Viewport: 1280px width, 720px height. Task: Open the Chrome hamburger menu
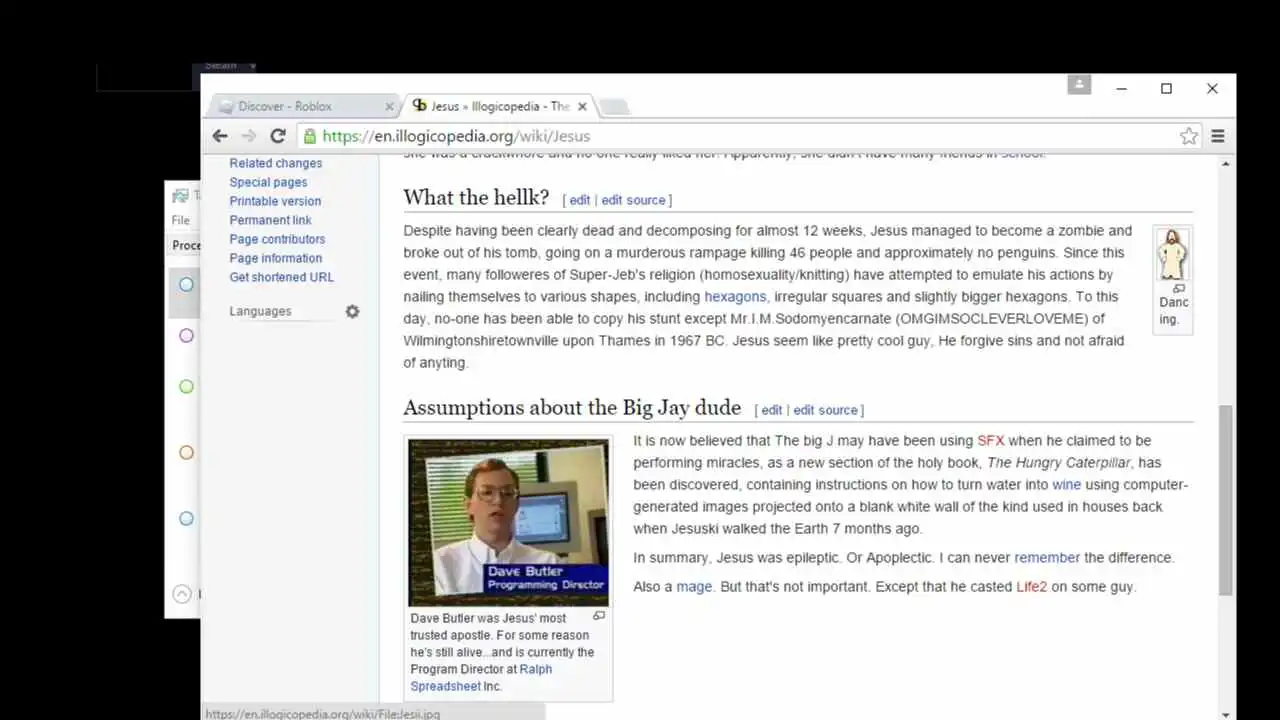click(1218, 136)
